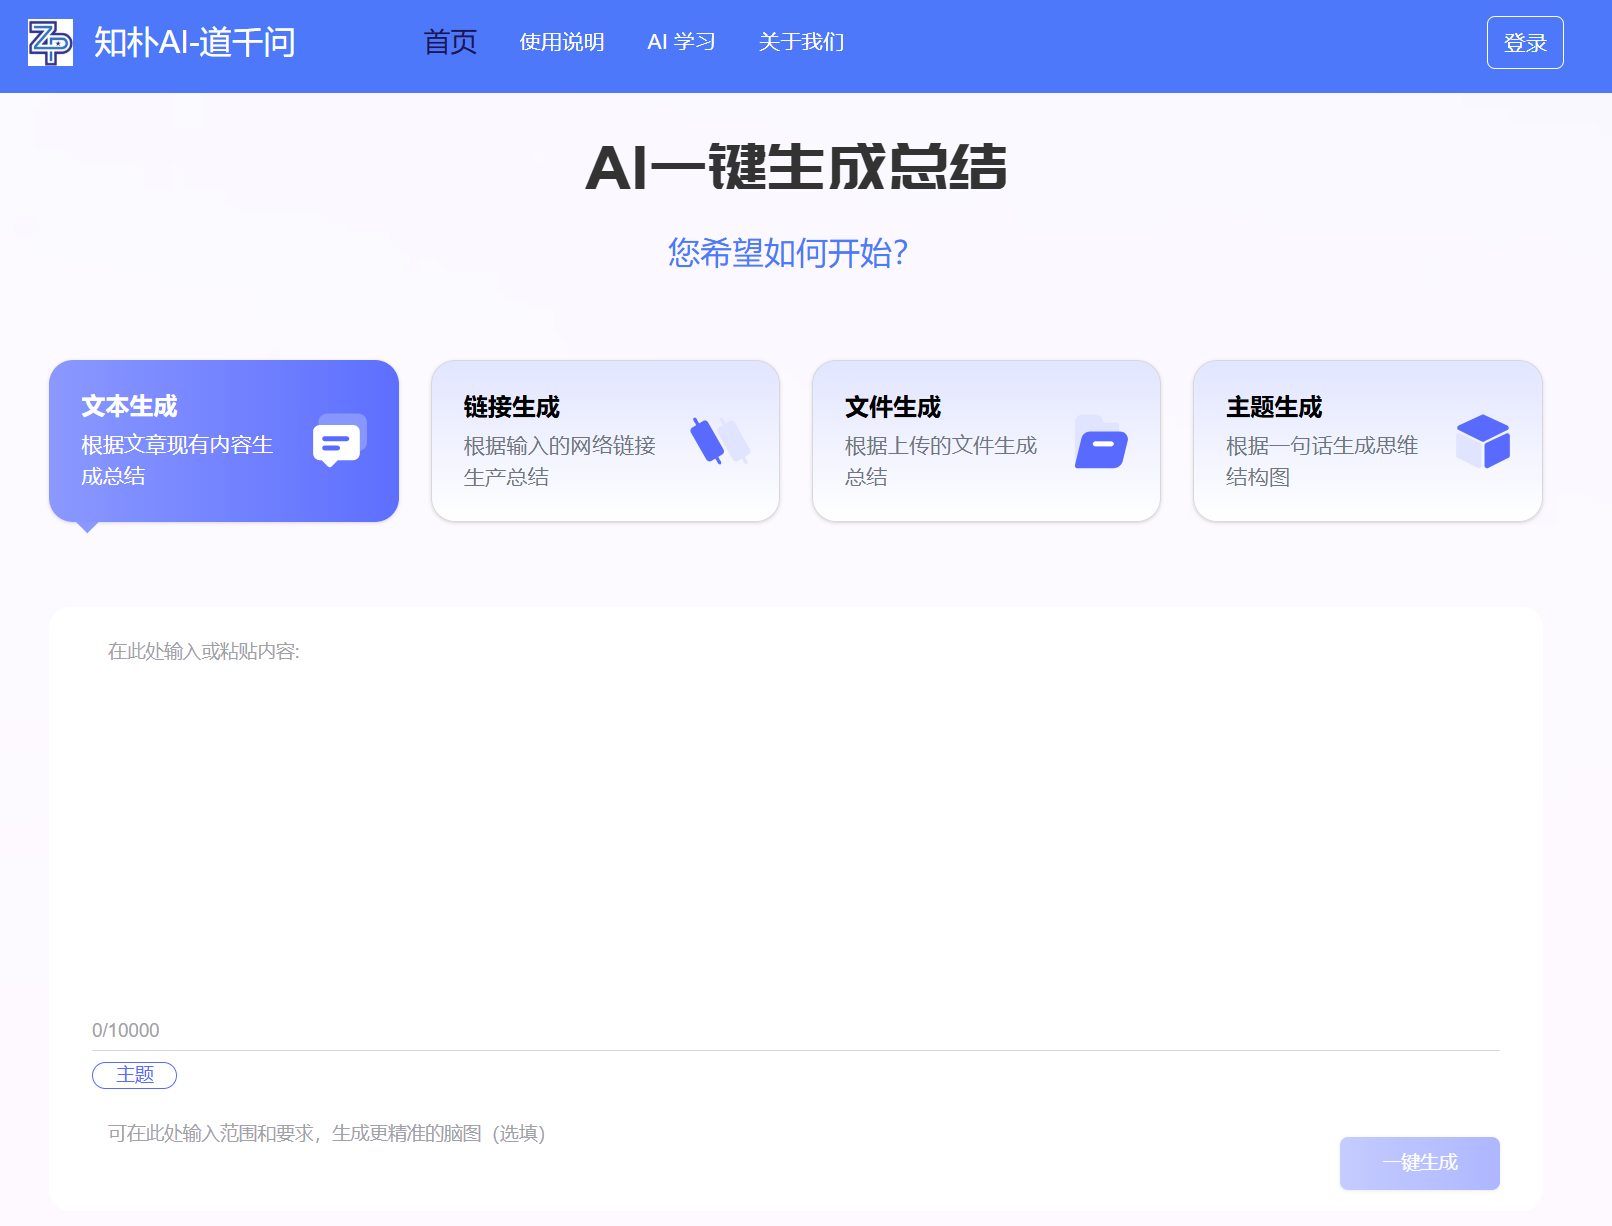The width and height of the screenshot is (1612, 1226).
Task: Select the speech bubble icon on 文本生成 card
Action: [336, 440]
